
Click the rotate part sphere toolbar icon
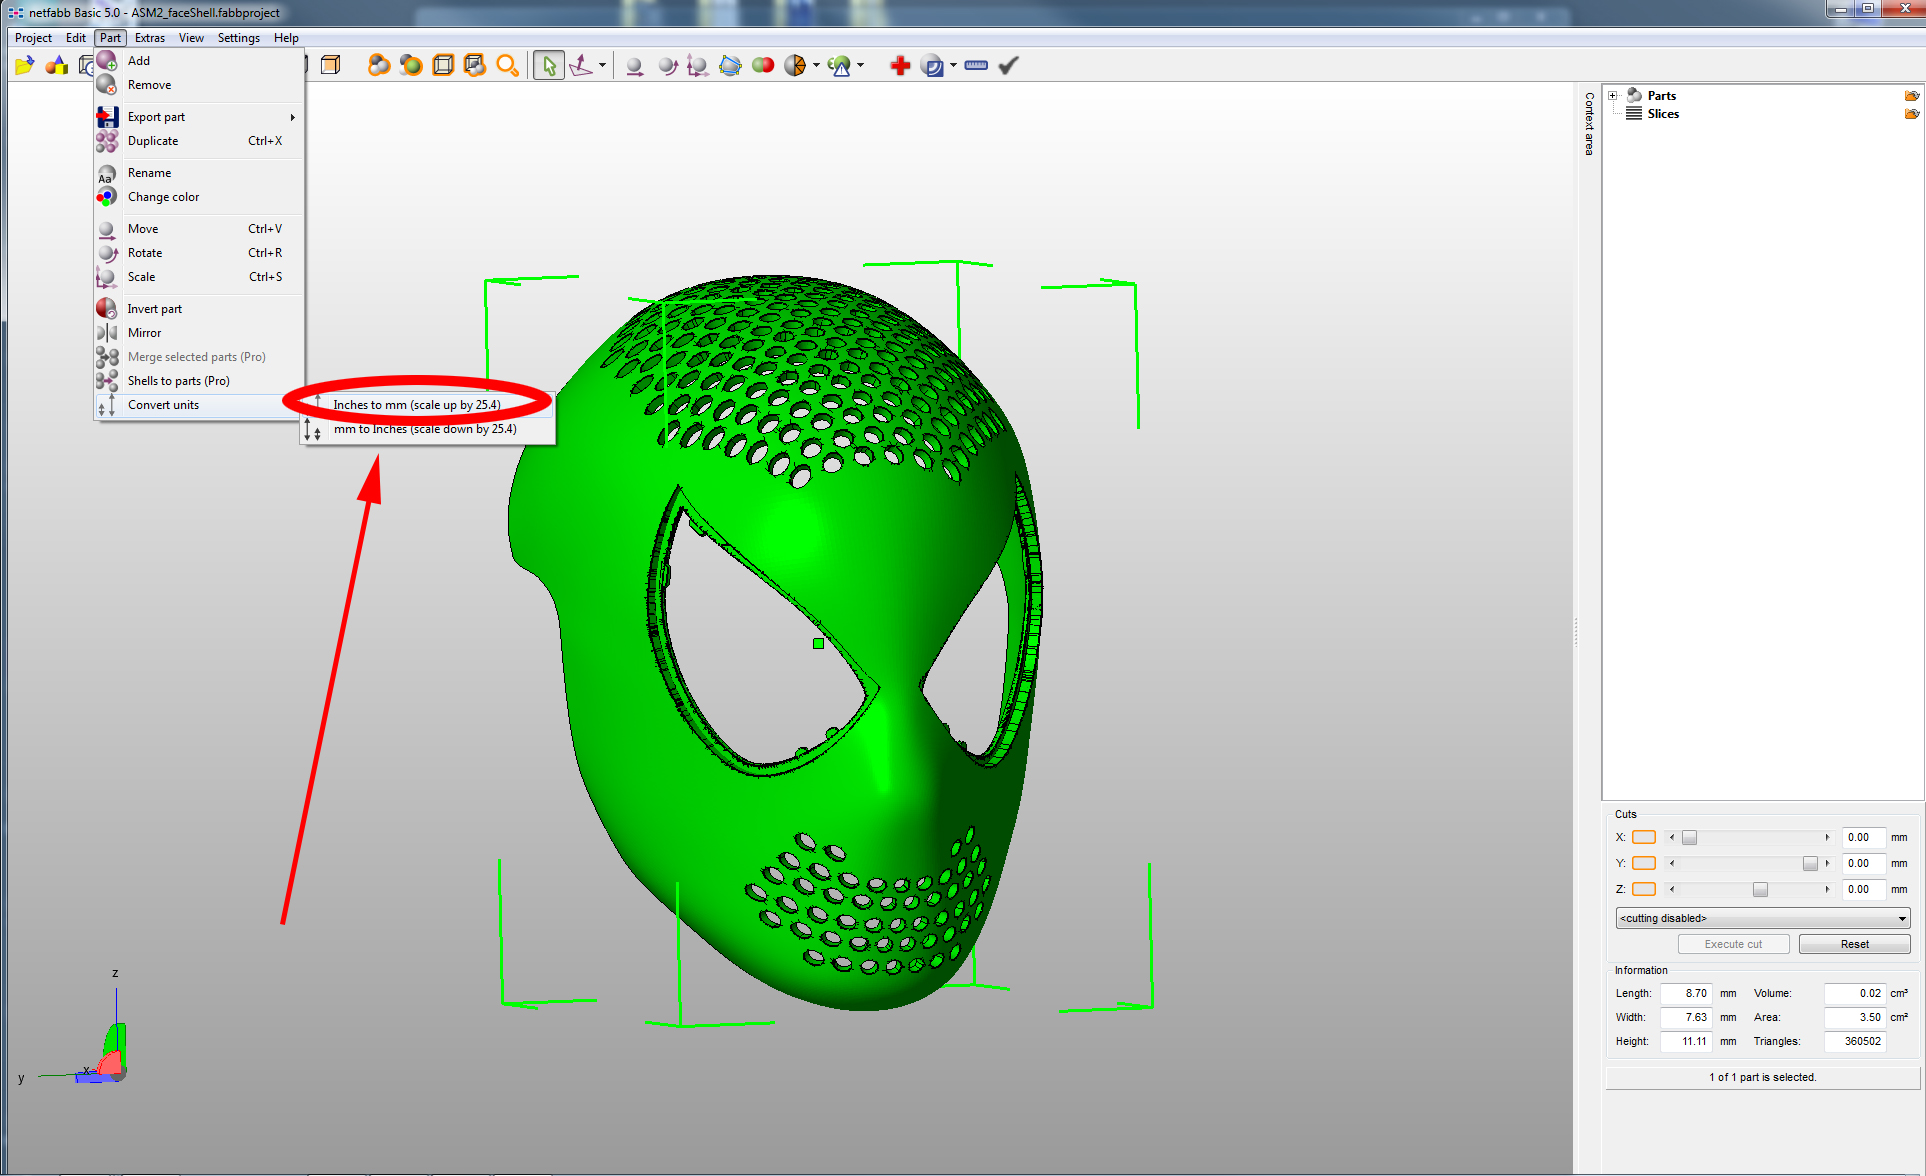click(x=667, y=66)
